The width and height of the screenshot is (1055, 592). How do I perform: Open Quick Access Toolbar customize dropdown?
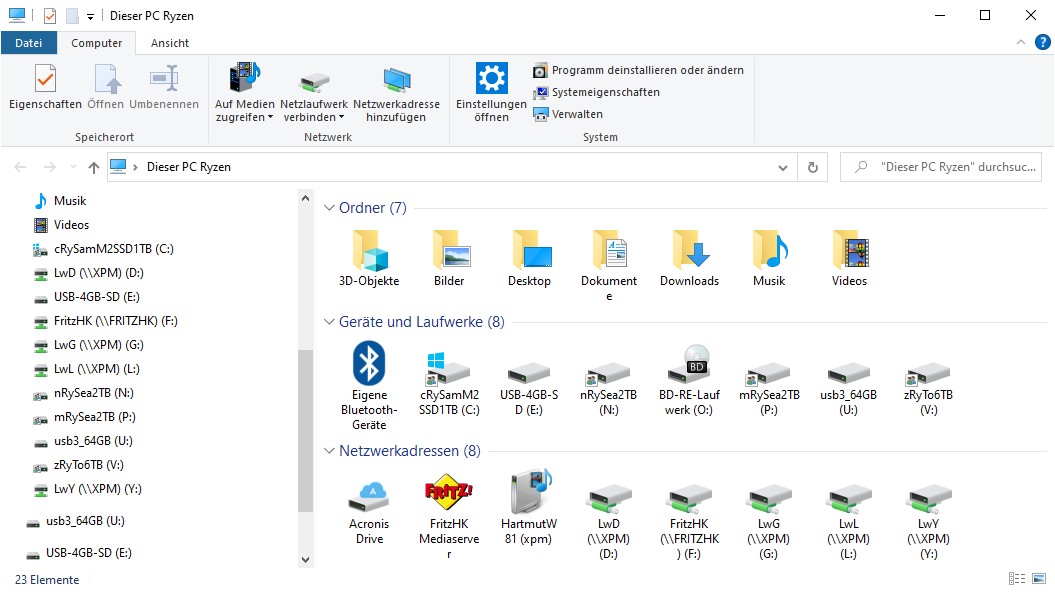pos(90,16)
